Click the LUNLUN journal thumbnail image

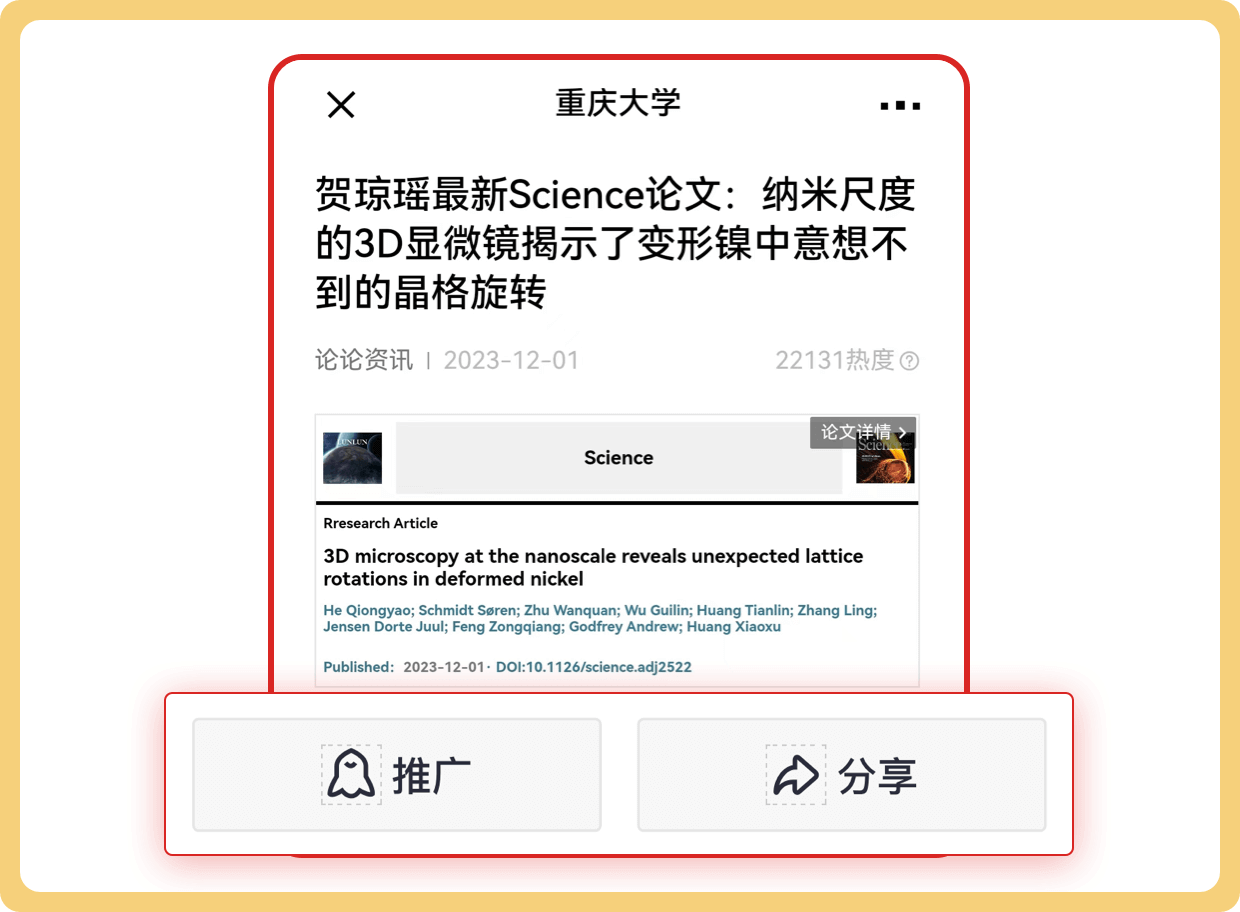[352, 458]
